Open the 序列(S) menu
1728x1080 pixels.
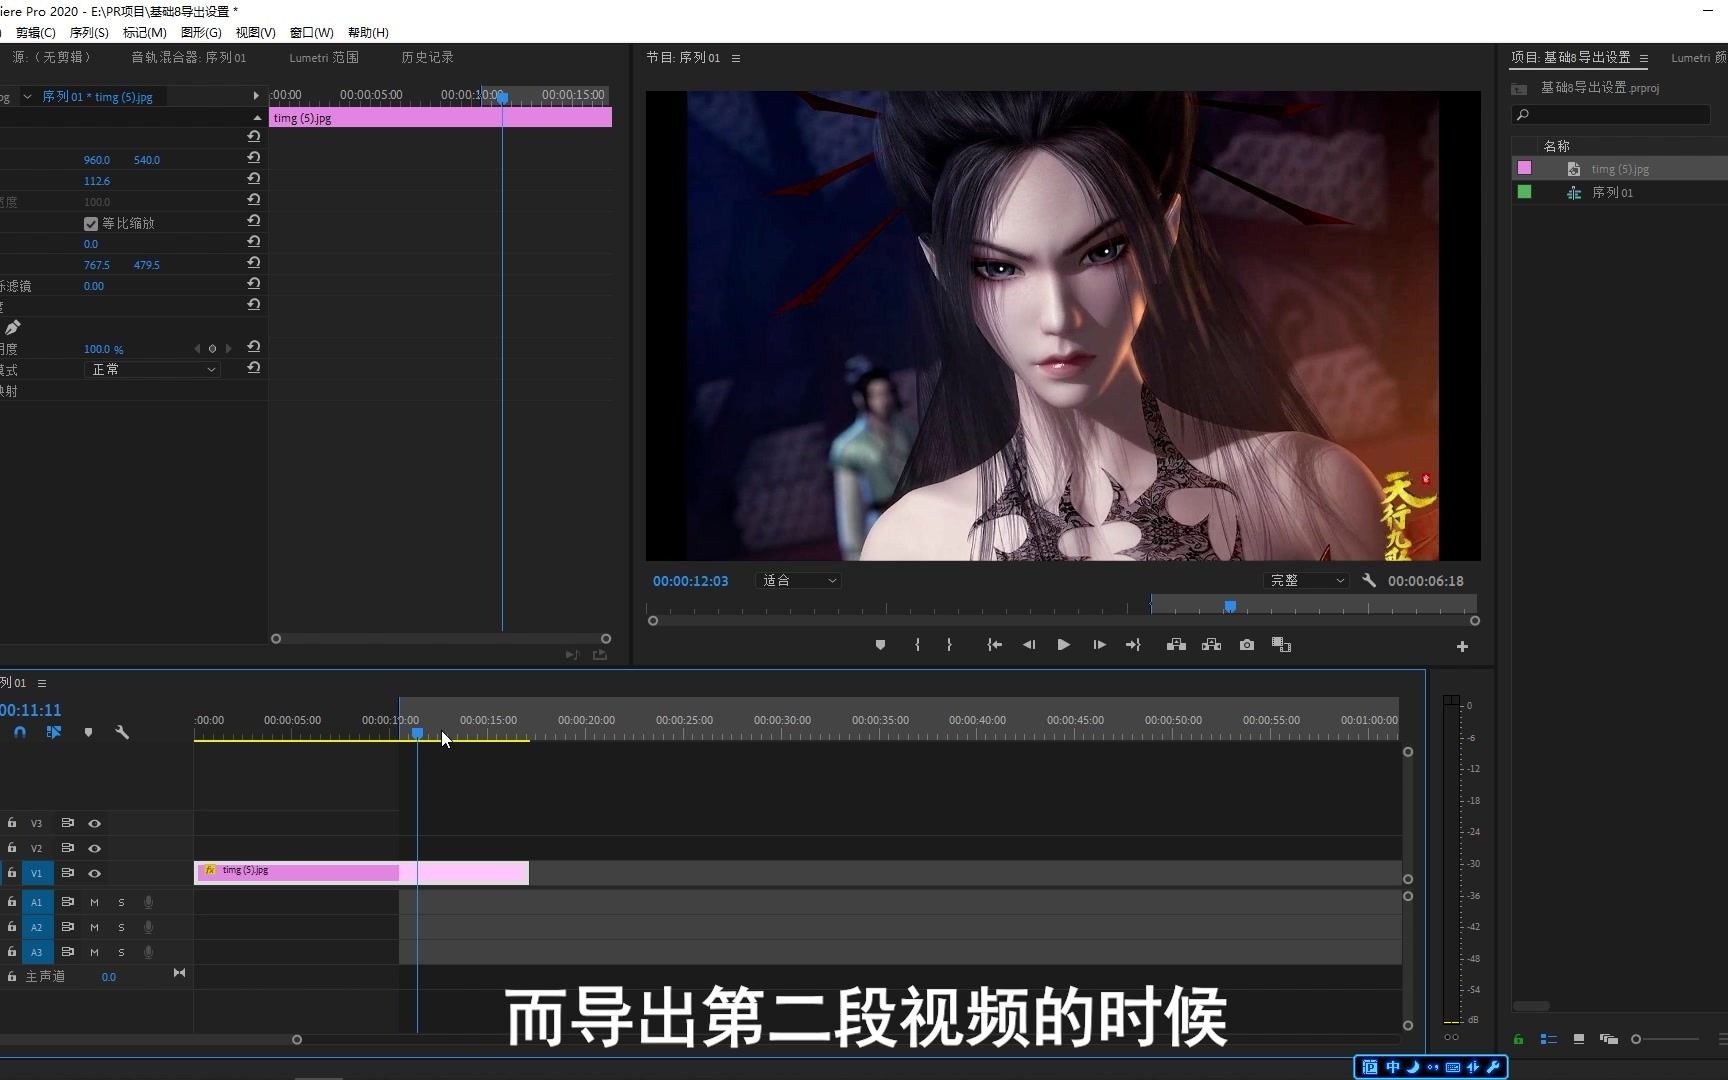(x=89, y=33)
